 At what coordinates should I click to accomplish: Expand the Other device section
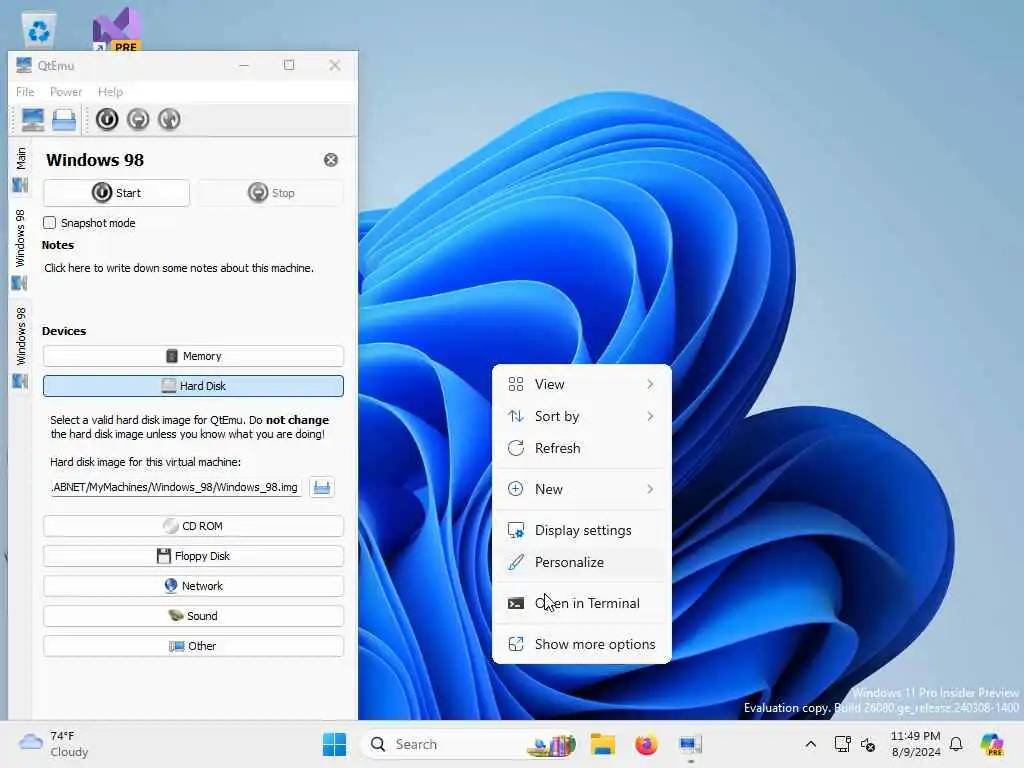[193, 647]
